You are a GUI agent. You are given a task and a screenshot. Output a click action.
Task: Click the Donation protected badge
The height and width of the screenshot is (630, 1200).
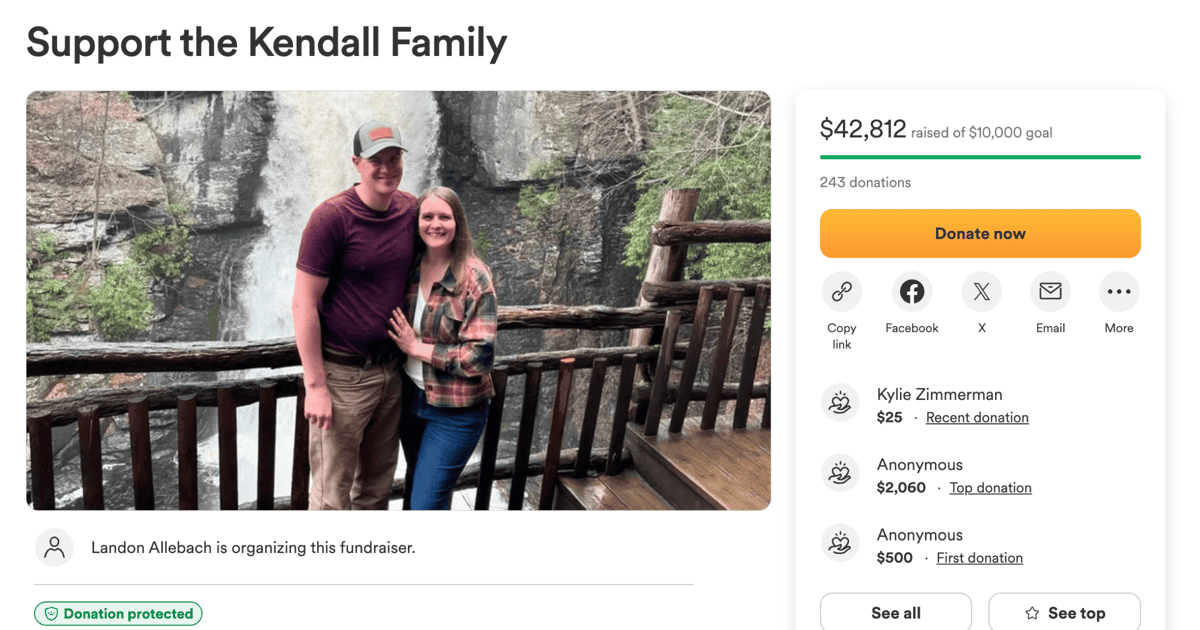pos(118,614)
